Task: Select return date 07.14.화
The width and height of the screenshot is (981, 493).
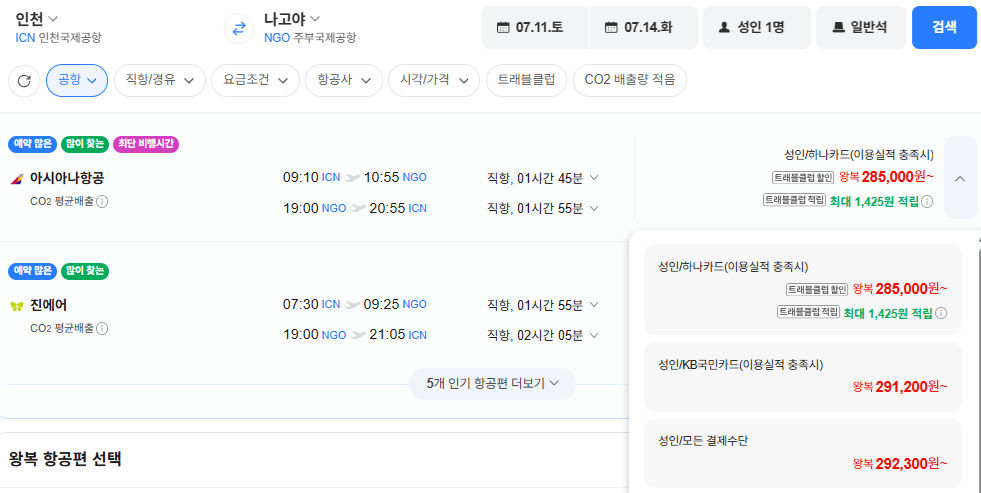Action: [644, 28]
